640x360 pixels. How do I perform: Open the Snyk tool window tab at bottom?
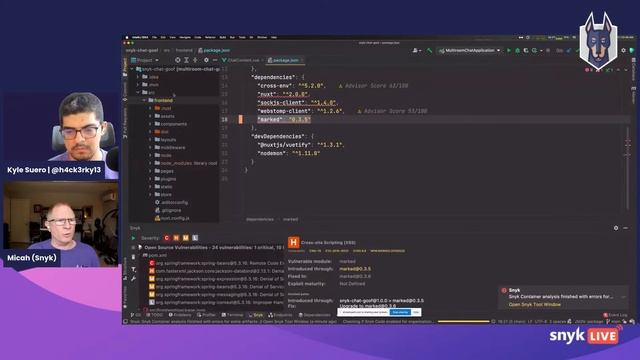pos(256,315)
